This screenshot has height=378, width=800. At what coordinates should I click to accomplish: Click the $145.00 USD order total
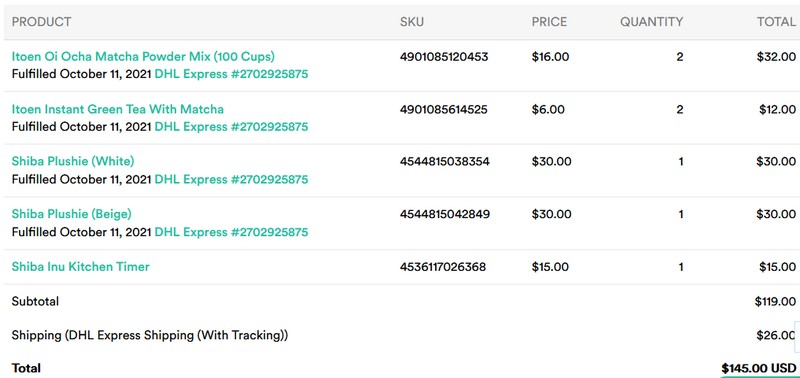coord(758,368)
